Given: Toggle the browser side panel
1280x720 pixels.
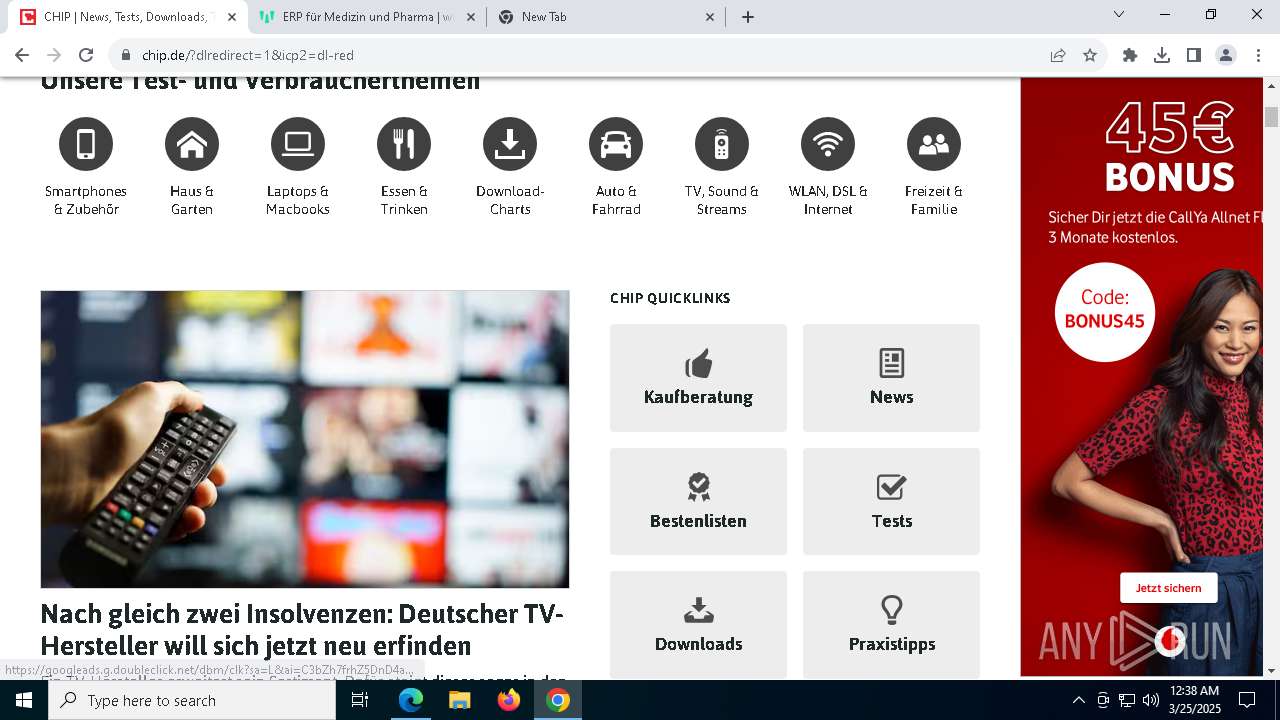Looking at the screenshot, I should point(1194,55).
